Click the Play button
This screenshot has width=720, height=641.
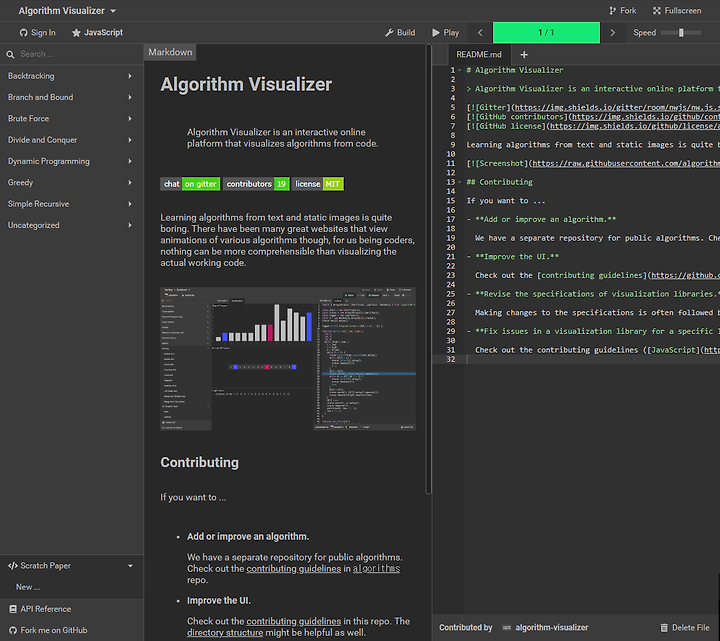click(446, 33)
